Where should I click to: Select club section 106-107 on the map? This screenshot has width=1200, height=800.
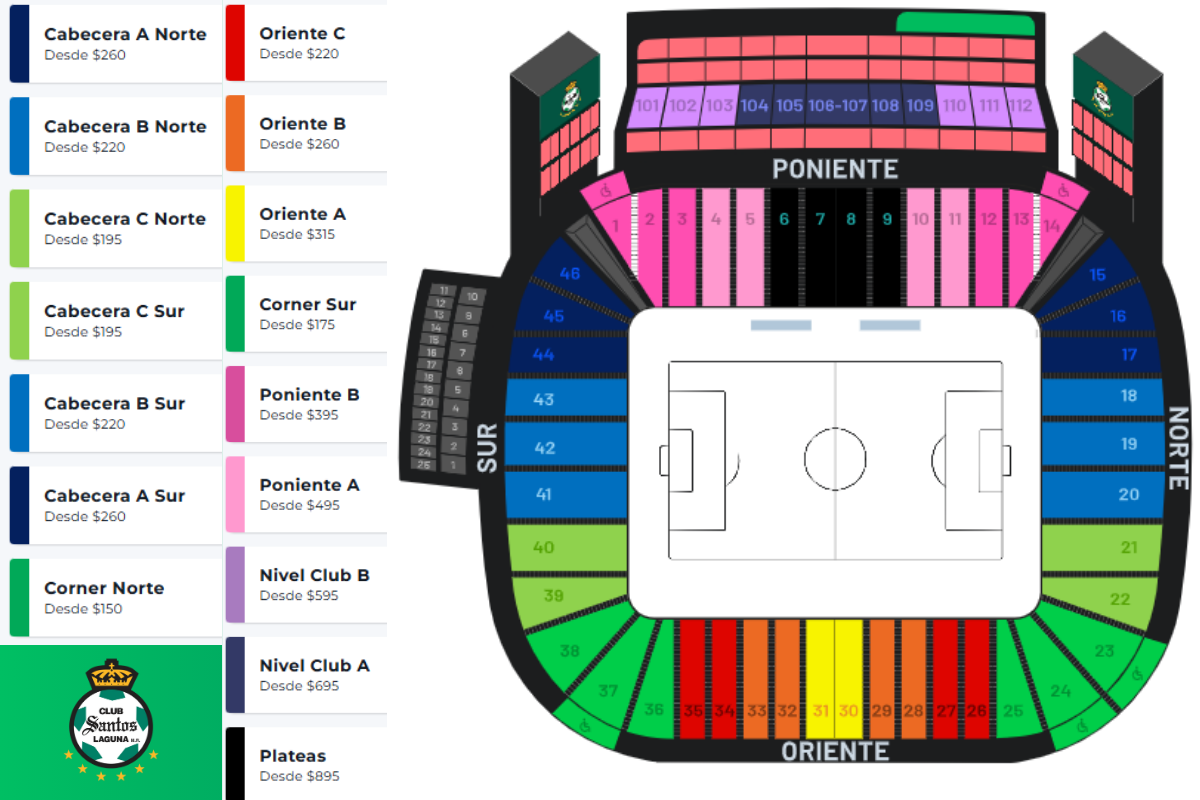coord(837,106)
